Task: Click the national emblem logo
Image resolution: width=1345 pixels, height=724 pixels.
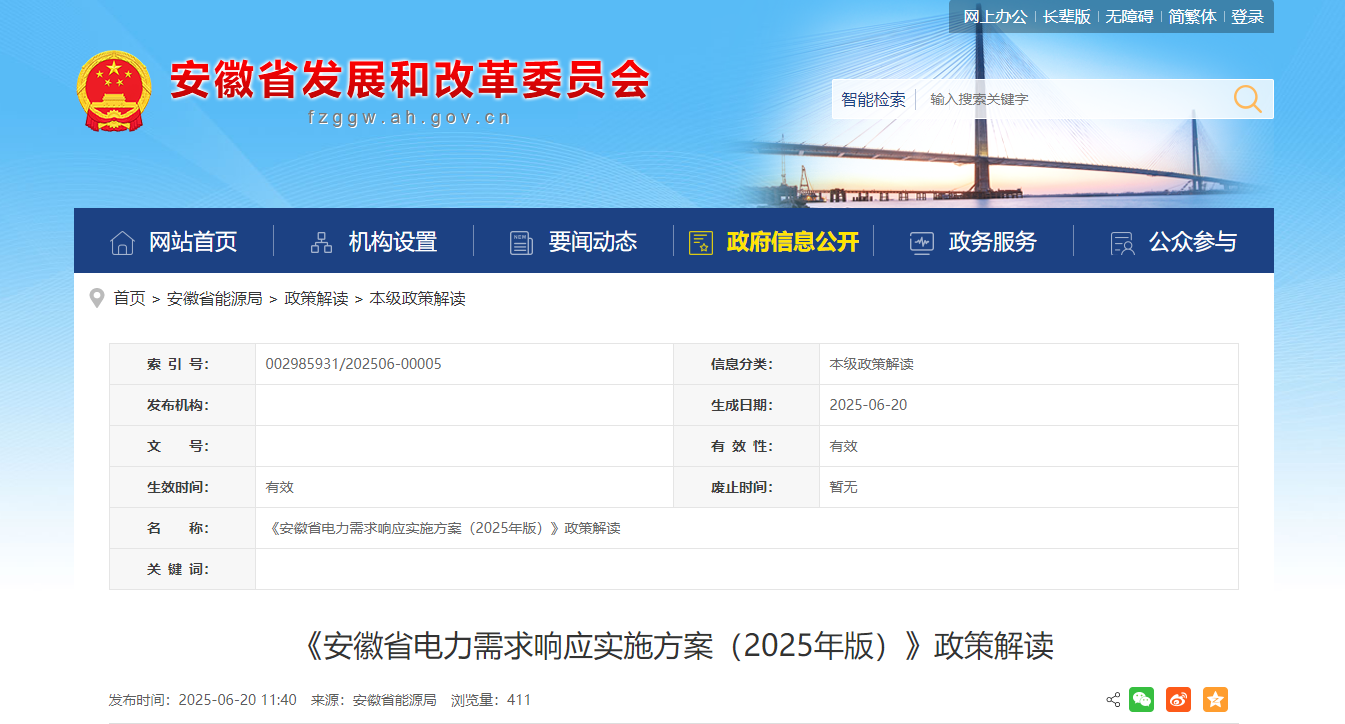Action: pos(114,91)
